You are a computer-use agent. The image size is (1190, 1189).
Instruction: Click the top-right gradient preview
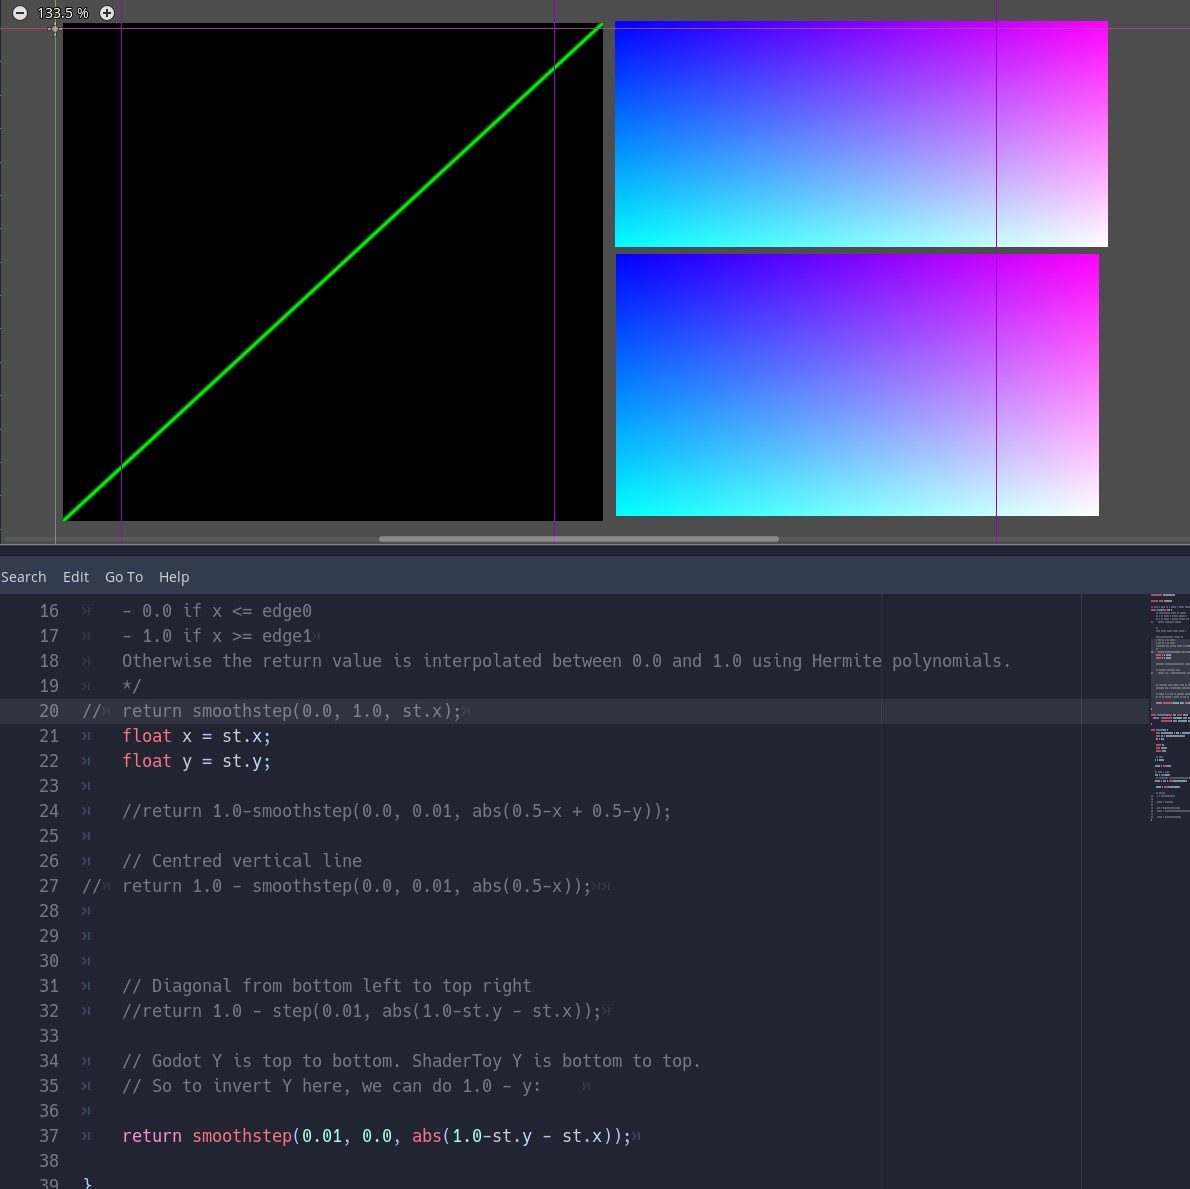(861, 133)
